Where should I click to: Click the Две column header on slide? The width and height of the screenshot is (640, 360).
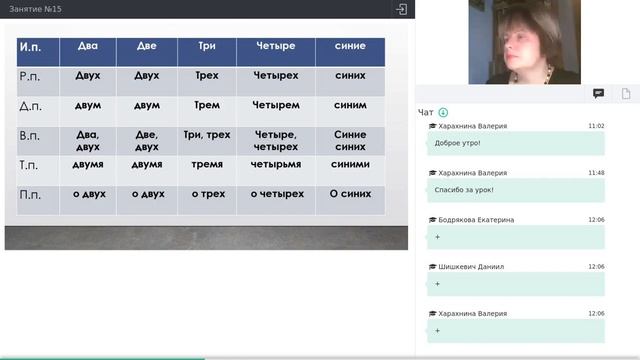147,52
